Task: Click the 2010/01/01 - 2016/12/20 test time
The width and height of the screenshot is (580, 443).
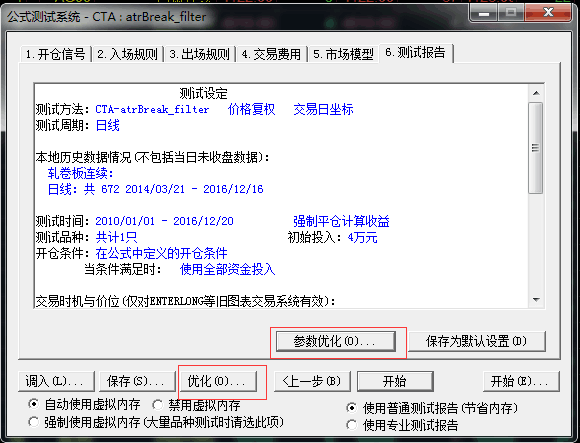Action: (165, 221)
